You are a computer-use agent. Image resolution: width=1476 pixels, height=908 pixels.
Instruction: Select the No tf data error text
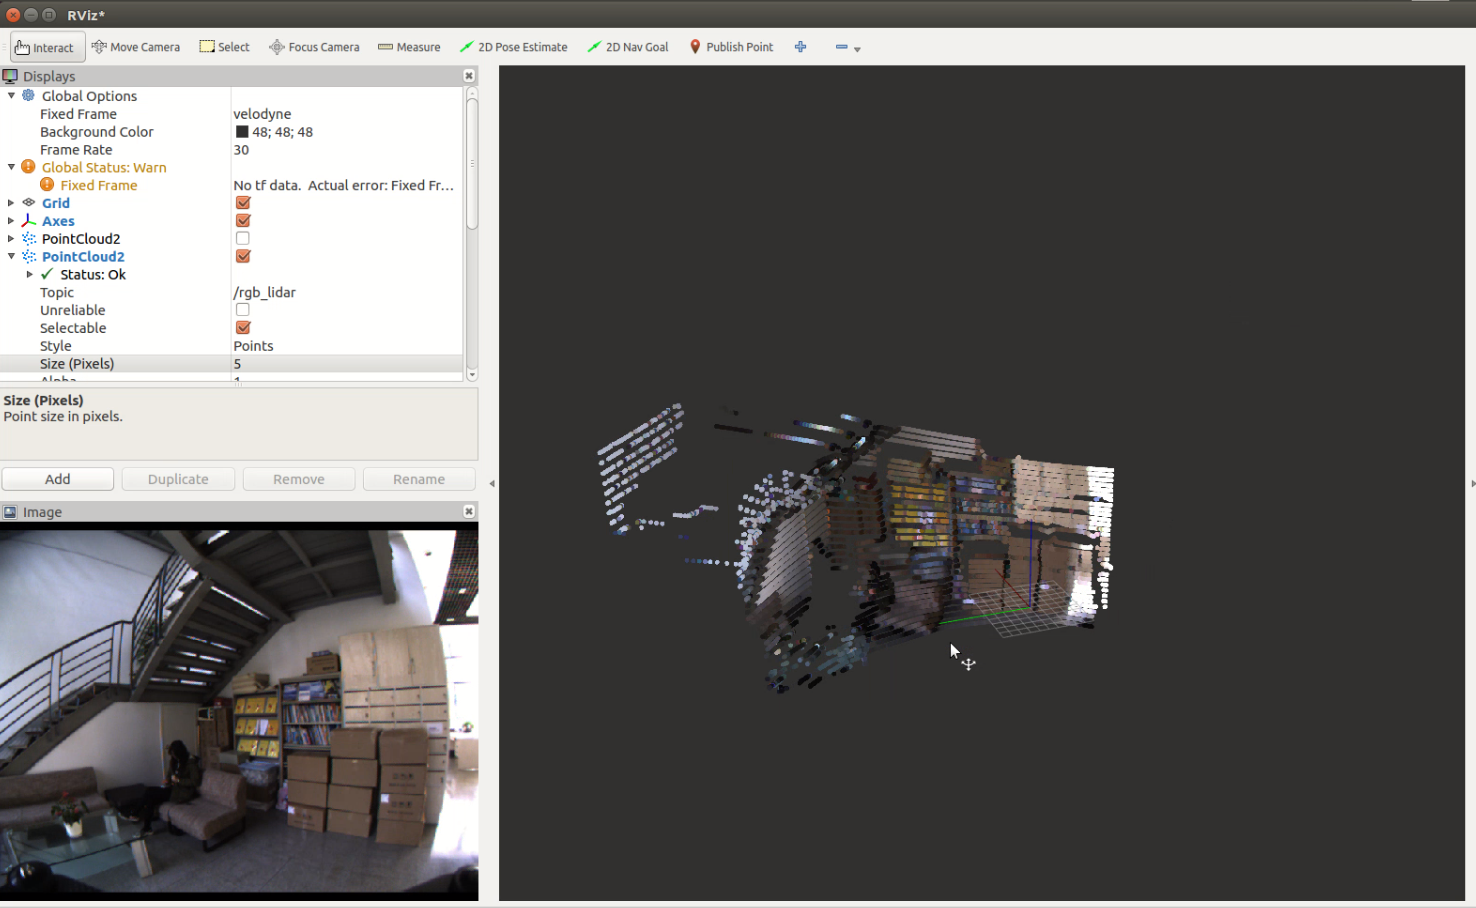(x=344, y=185)
